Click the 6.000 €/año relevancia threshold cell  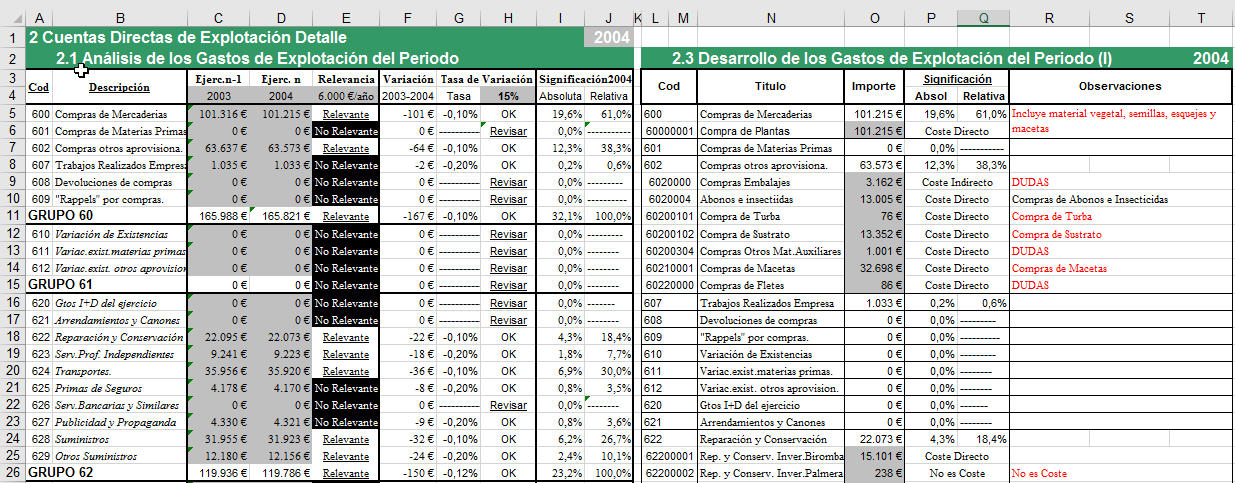pos(345,96)
